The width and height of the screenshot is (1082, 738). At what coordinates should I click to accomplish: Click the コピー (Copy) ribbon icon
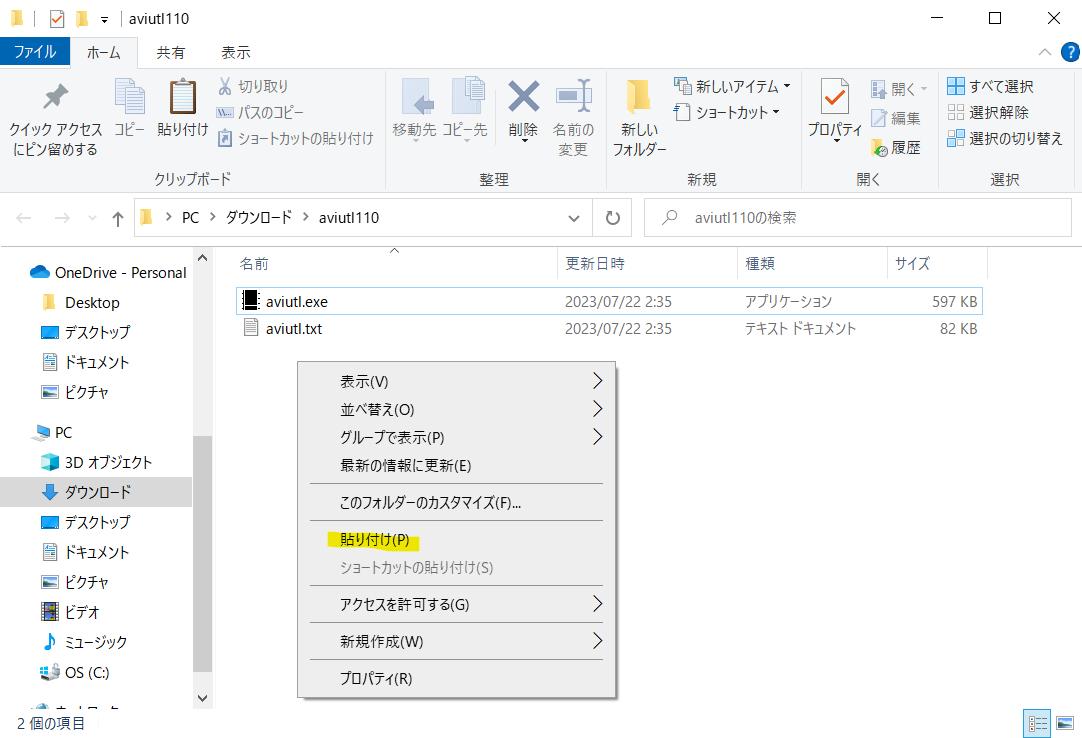[x=129, y=97]
